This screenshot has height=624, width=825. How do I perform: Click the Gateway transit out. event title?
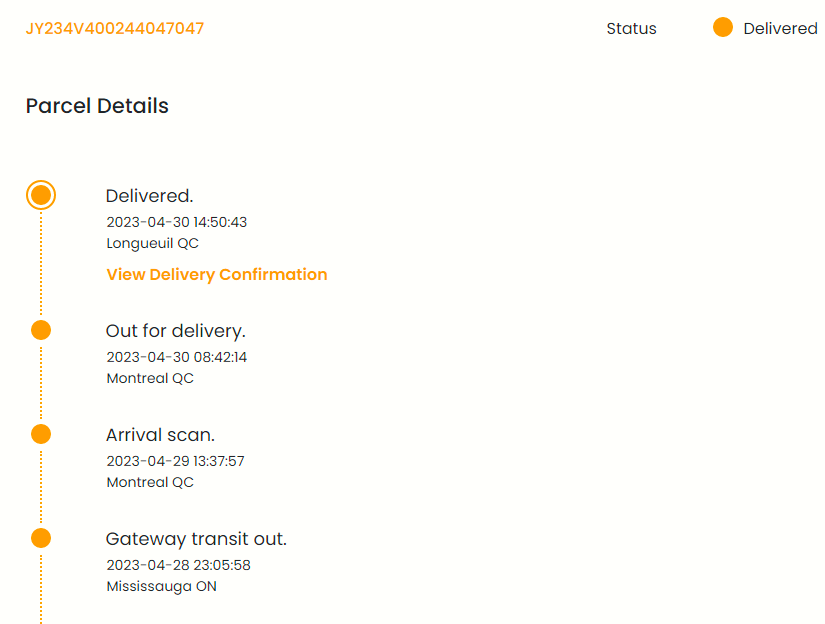tap(196, 539)
